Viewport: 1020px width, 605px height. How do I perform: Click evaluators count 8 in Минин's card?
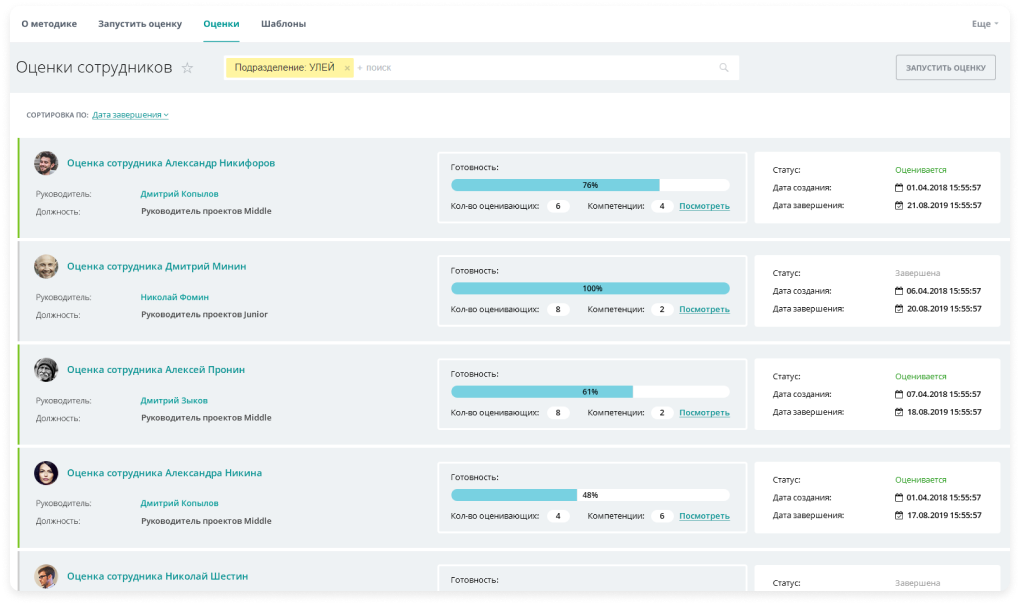(558, 310)
